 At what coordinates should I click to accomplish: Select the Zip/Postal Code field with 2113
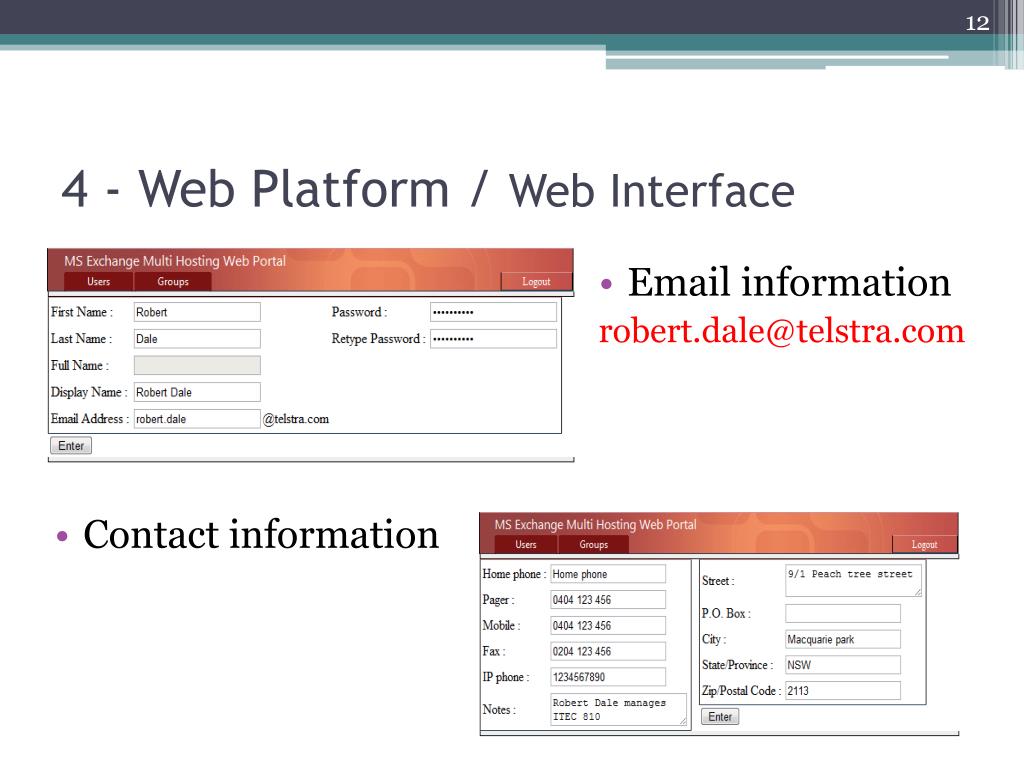coord(842,690)
